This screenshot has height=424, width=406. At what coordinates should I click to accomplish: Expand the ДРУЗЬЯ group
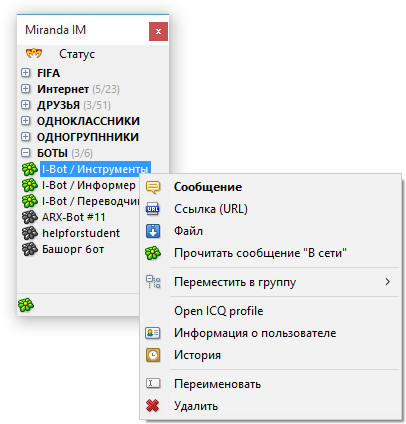(x=25, y=105)
